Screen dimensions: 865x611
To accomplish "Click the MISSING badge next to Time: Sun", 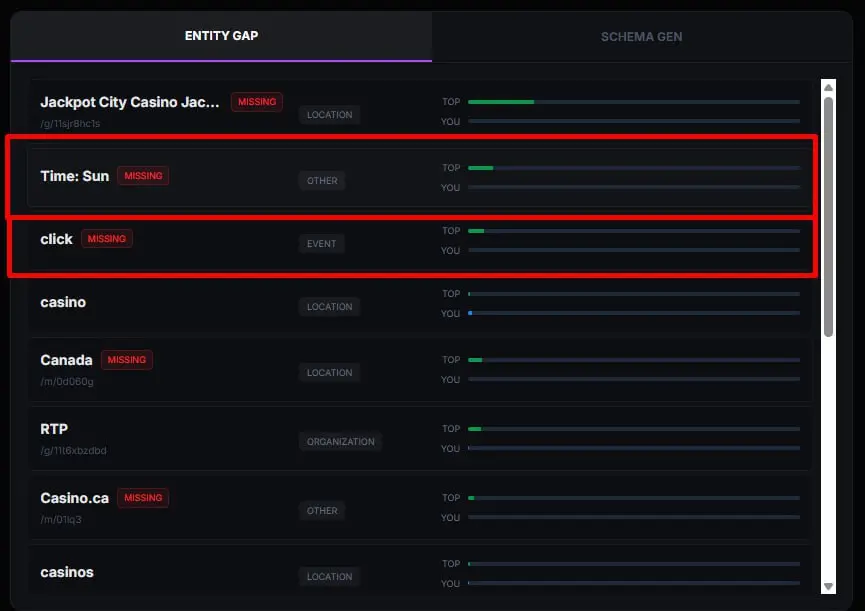I will pos(143,176).
